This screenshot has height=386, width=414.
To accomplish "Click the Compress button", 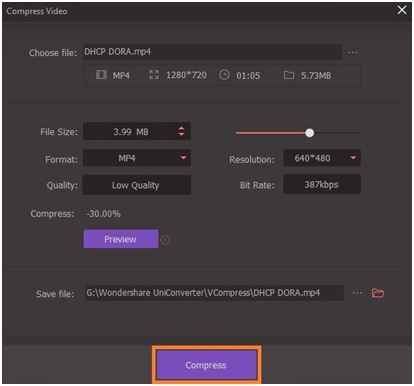I will click(206, 365).
